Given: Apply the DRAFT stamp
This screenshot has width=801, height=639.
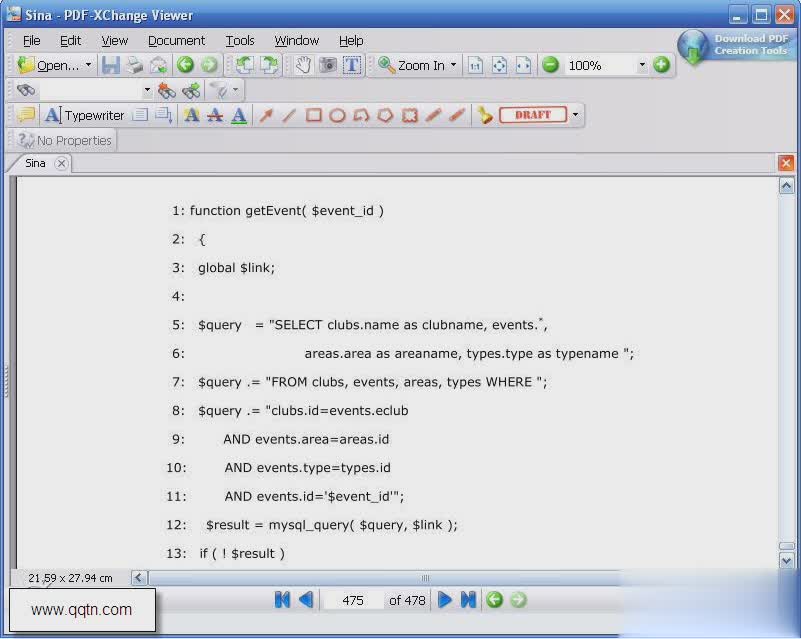Looking at the screenshot, I should pyautogui.click(x=534, y=115).
